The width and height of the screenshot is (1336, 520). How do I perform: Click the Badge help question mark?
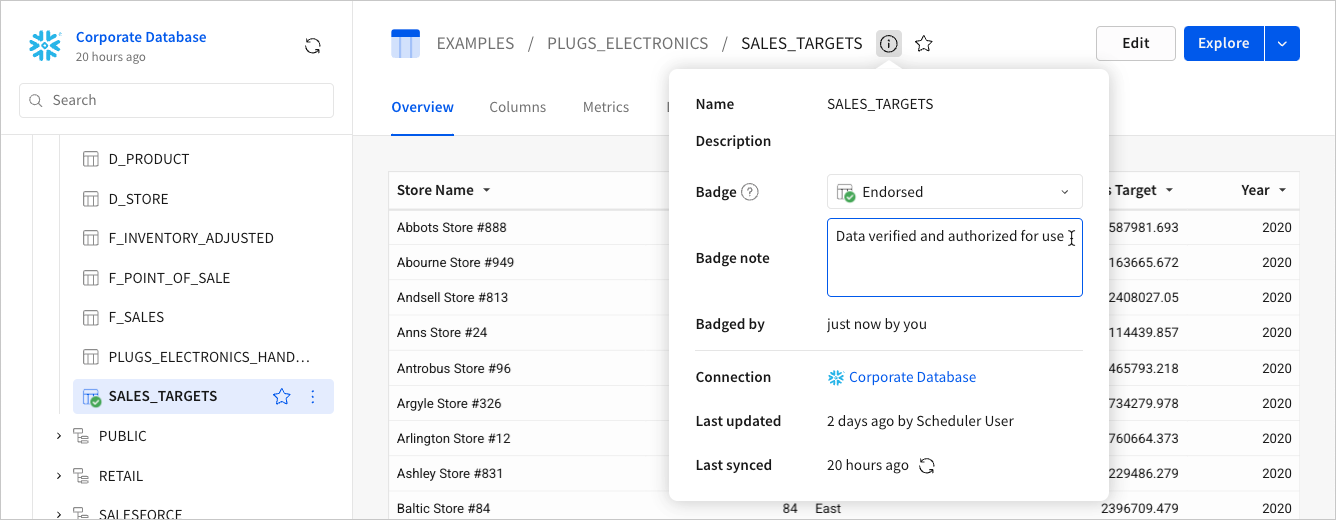click(750, 192)
